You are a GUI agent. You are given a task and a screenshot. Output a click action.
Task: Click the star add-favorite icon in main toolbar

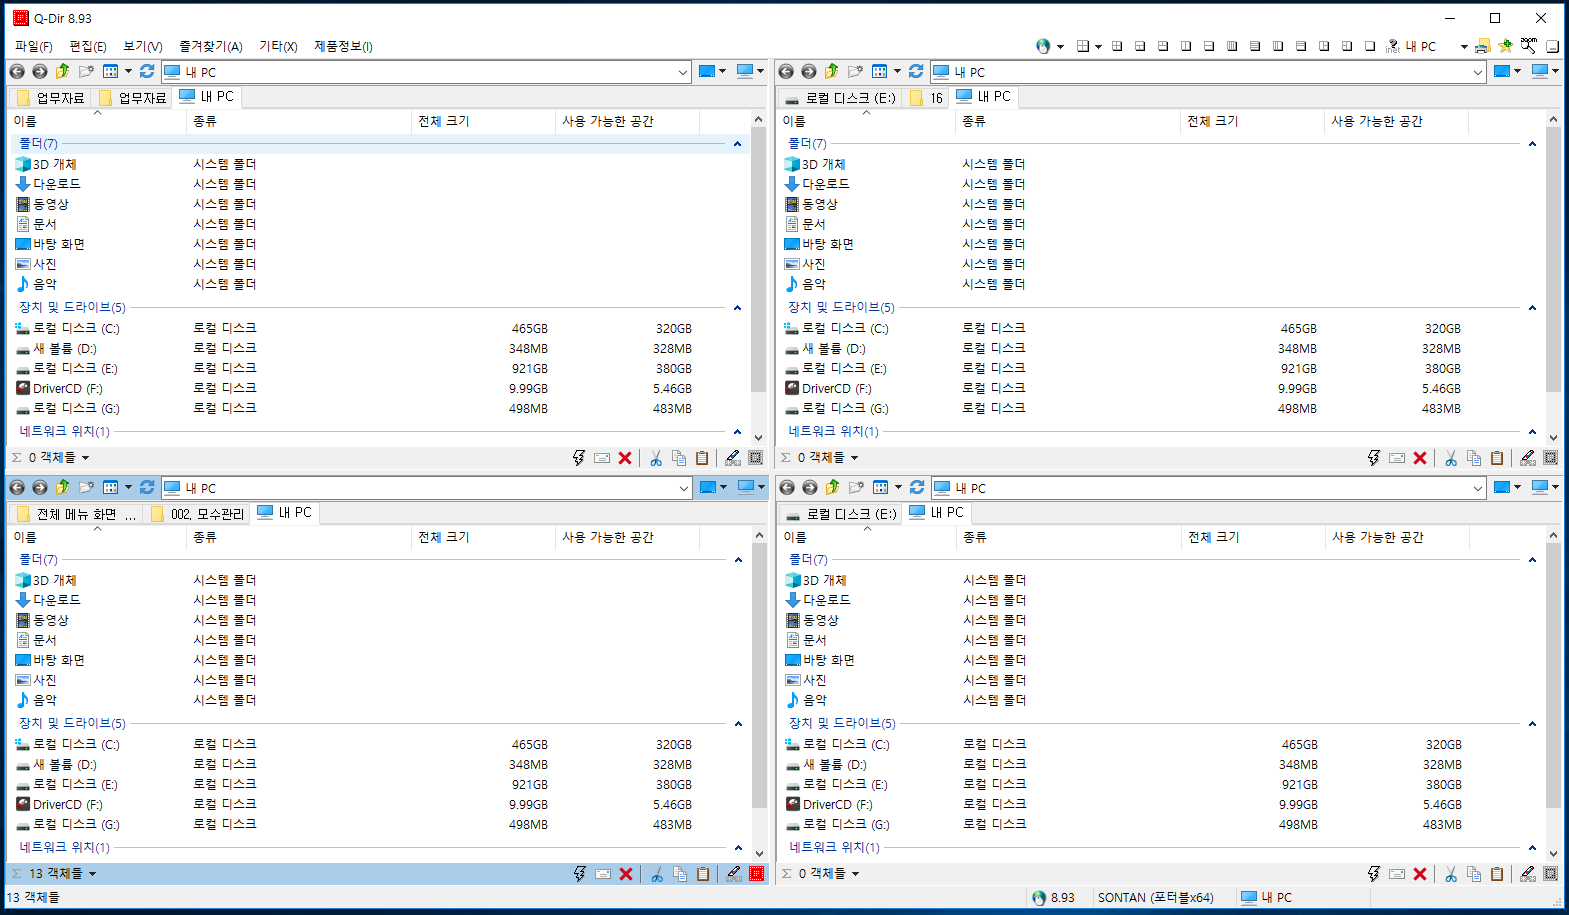pyautogui.click(x=1505, y=46)
